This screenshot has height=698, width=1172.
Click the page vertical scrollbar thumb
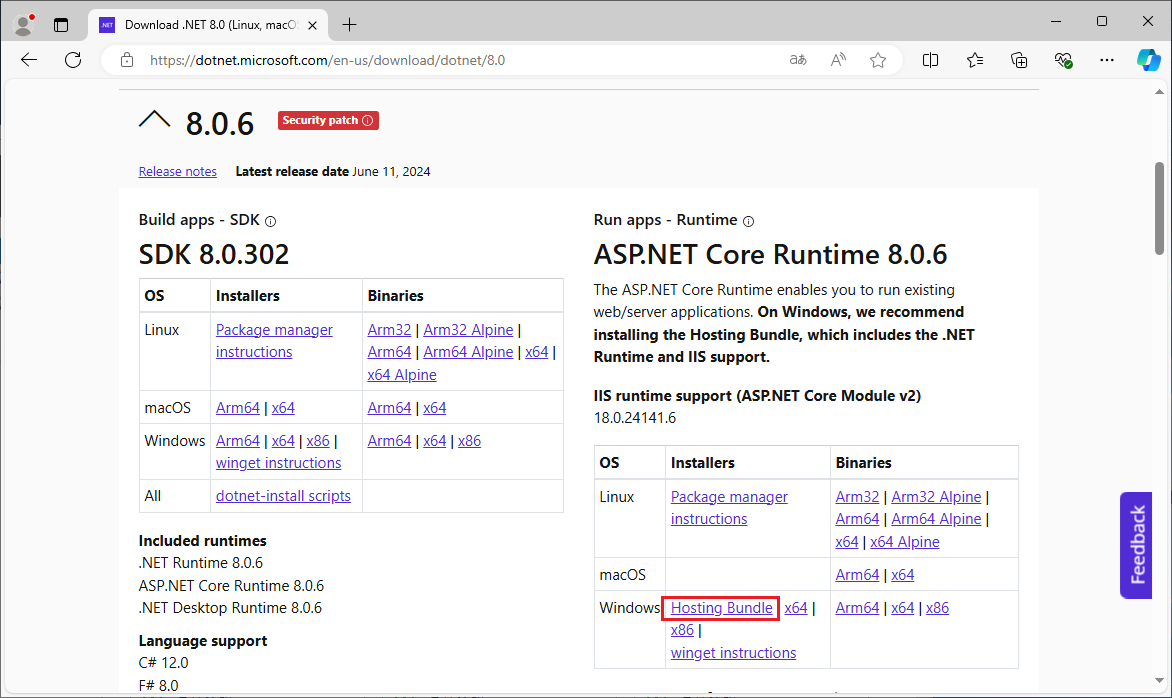click(1159, 208)
